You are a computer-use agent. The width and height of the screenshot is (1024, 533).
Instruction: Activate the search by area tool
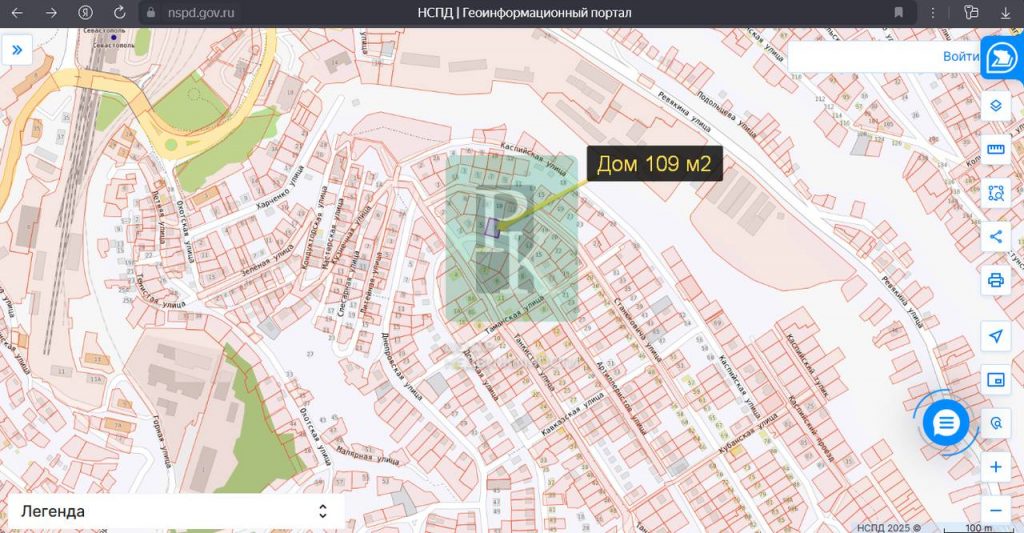click(x=996, y=193)
